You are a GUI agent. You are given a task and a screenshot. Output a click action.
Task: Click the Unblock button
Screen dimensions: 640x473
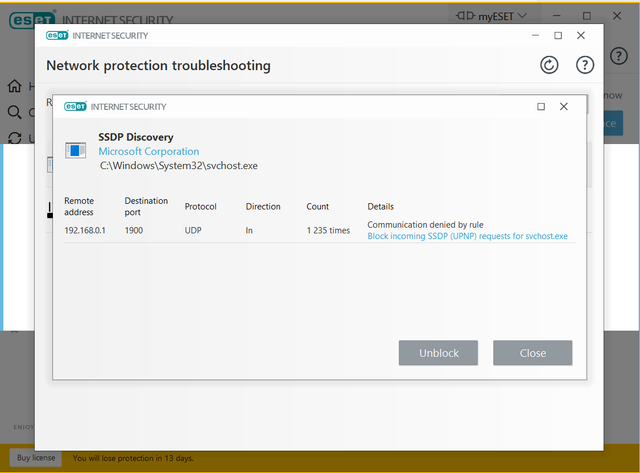(x=438, y=353)
